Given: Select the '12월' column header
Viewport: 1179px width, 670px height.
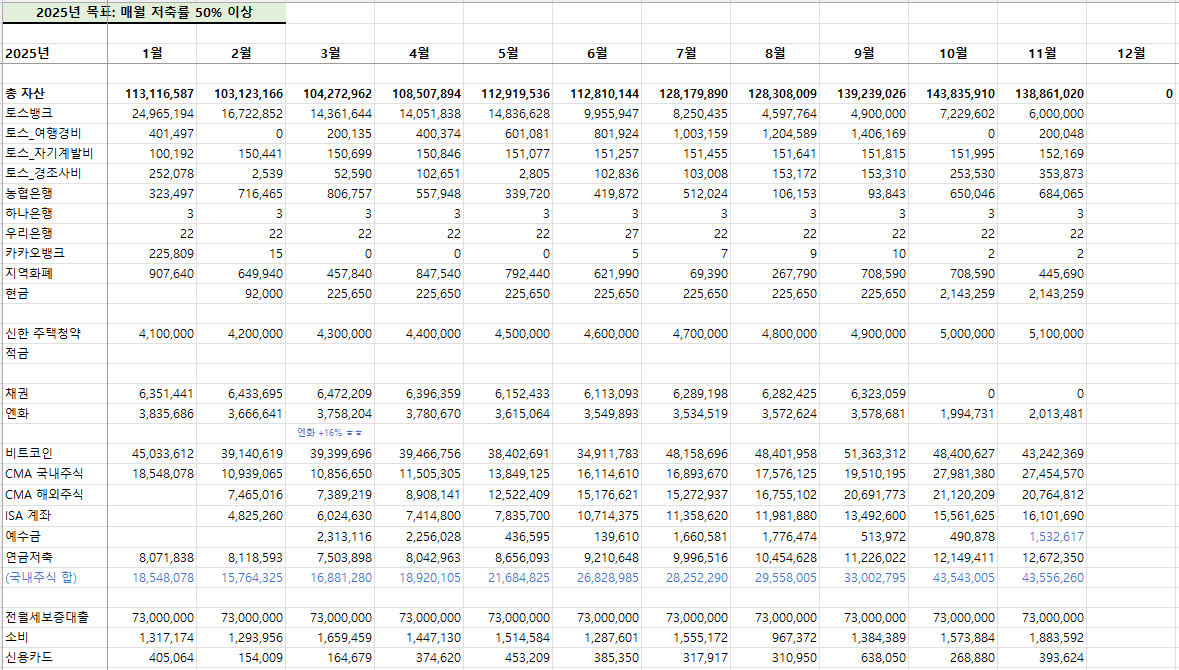Looking at the screenshot, I should pos(1131,53).
